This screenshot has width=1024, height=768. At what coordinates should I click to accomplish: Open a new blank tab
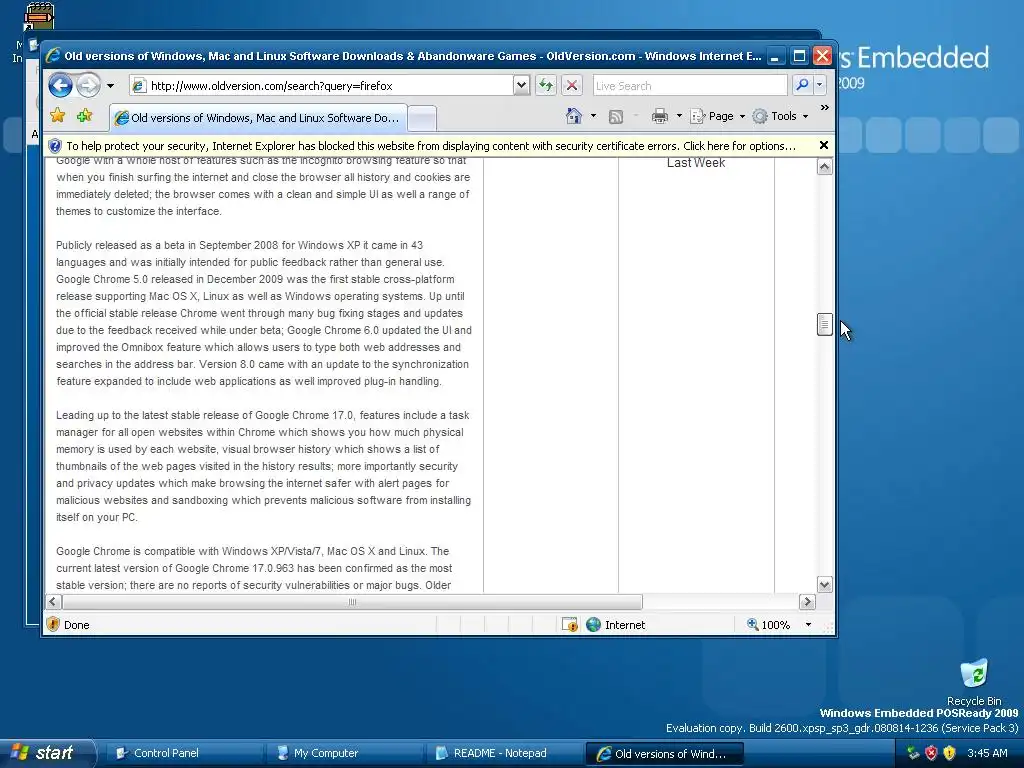click(422, 119)
